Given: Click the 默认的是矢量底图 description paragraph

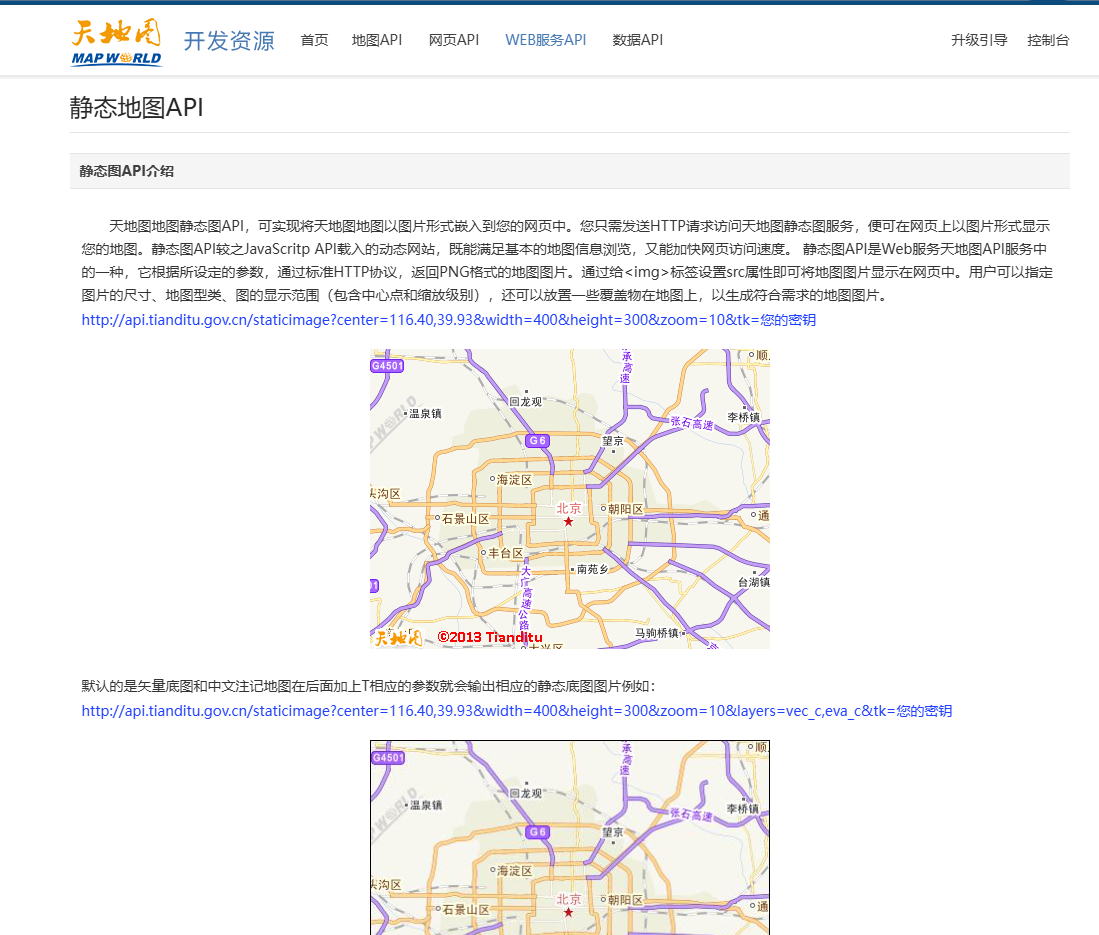Looking at the screenshot, I should (x=369, y=686).
